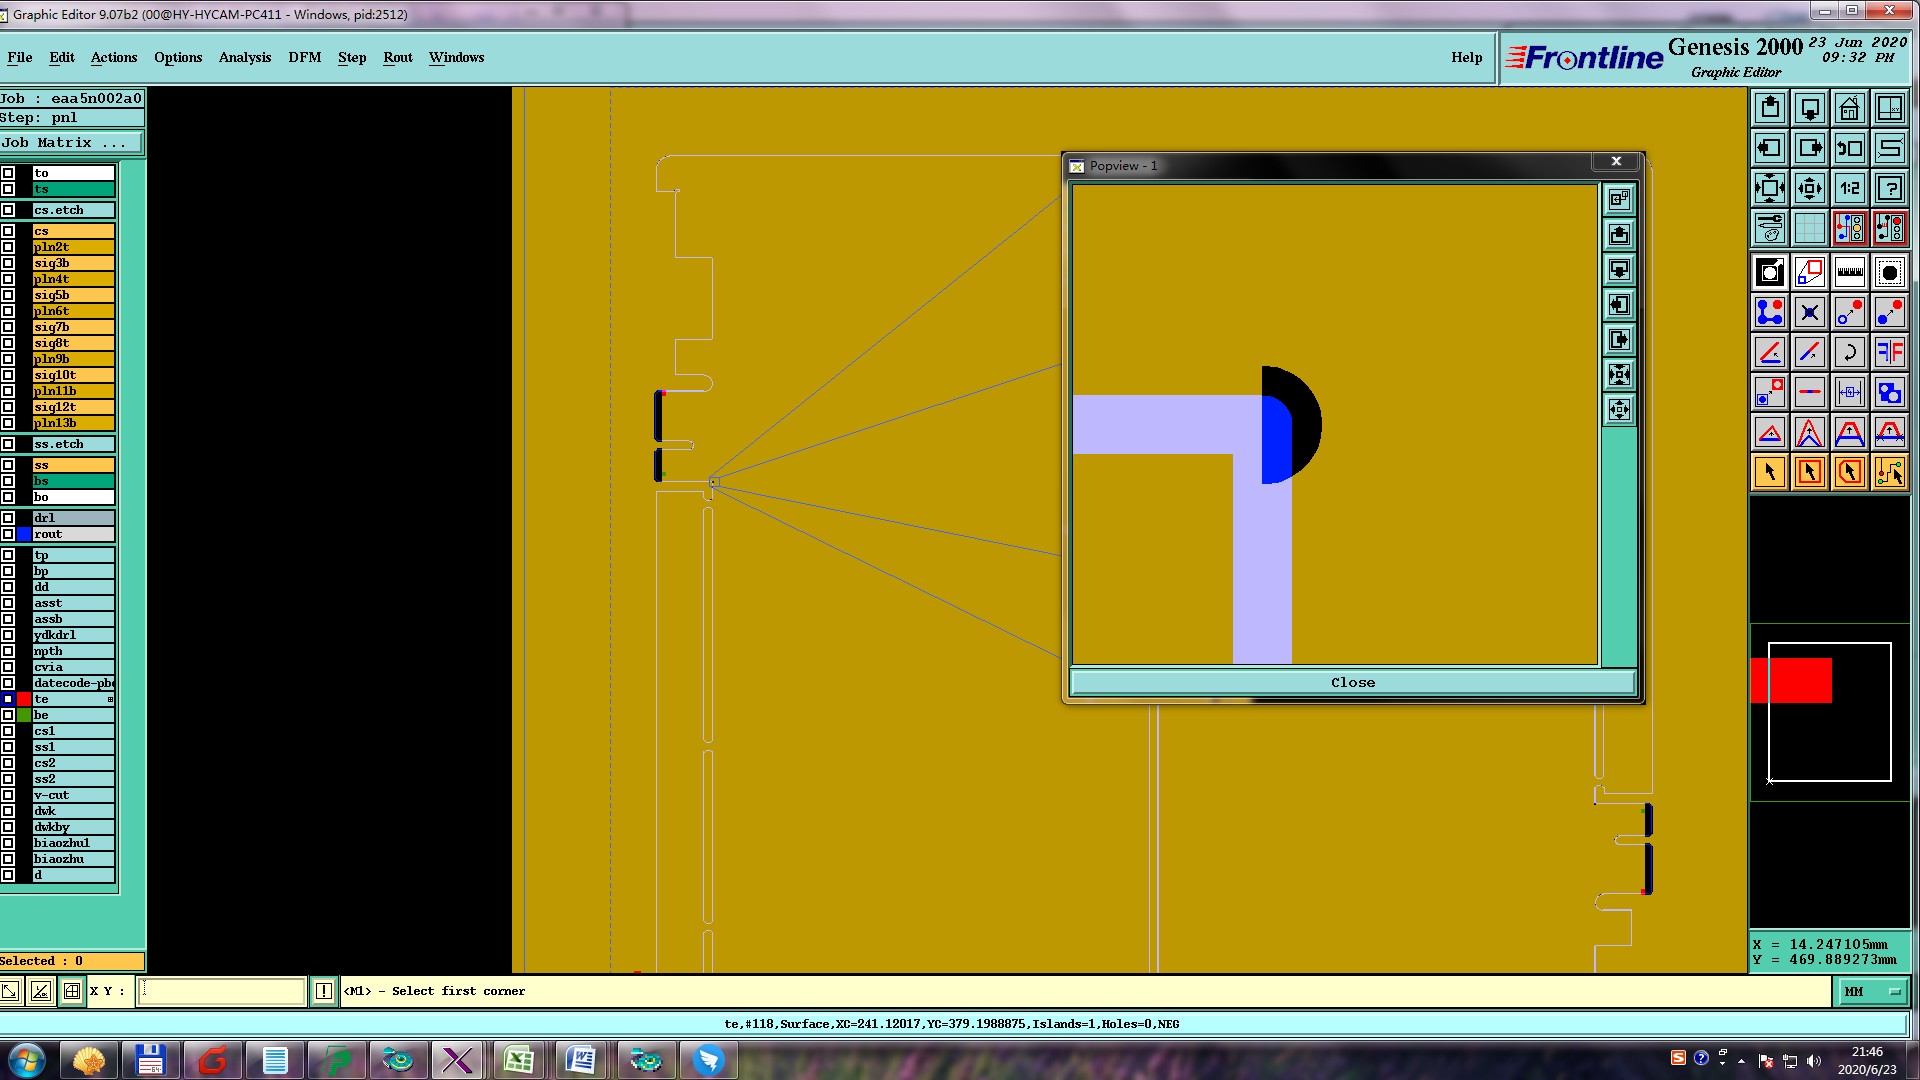
Task: Open the Help menu button
Action: pos(1467,57)
